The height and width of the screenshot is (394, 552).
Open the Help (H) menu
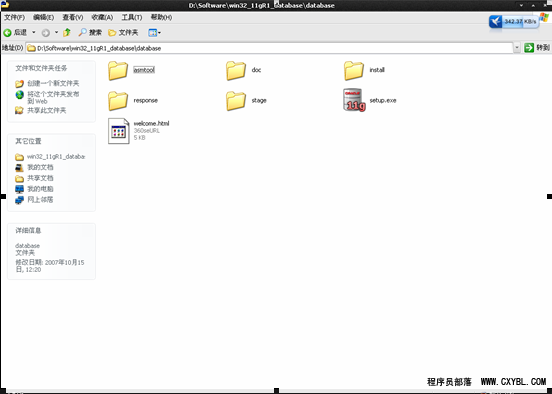[x=161, y=17]
